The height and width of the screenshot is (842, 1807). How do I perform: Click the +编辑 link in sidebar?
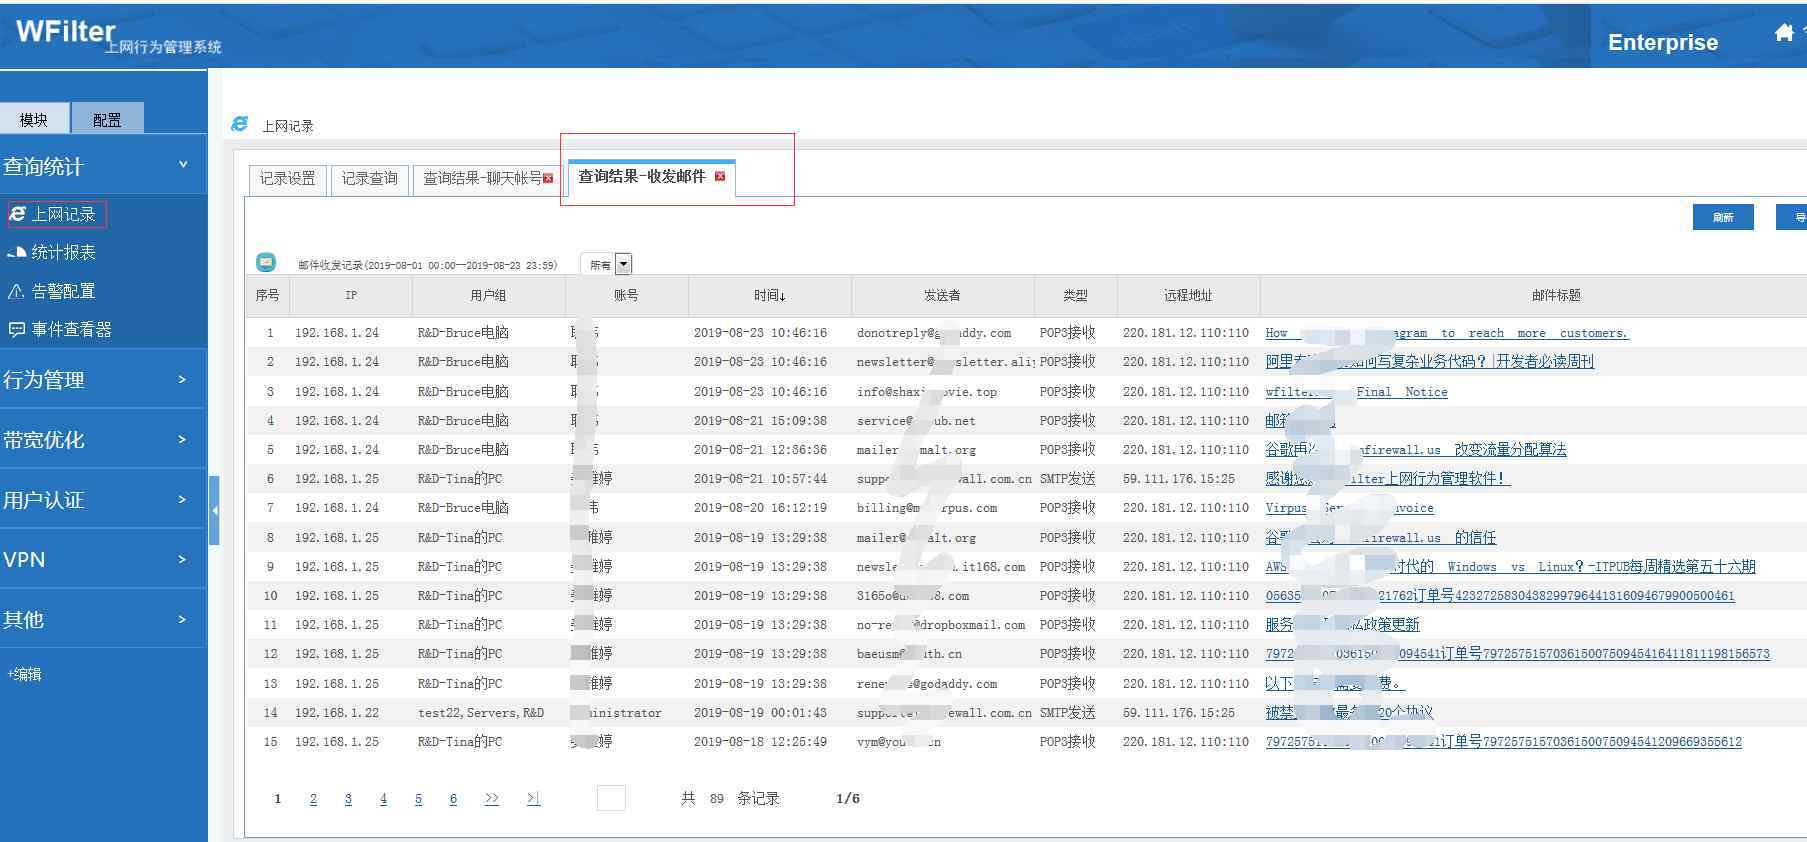point(25,674)
